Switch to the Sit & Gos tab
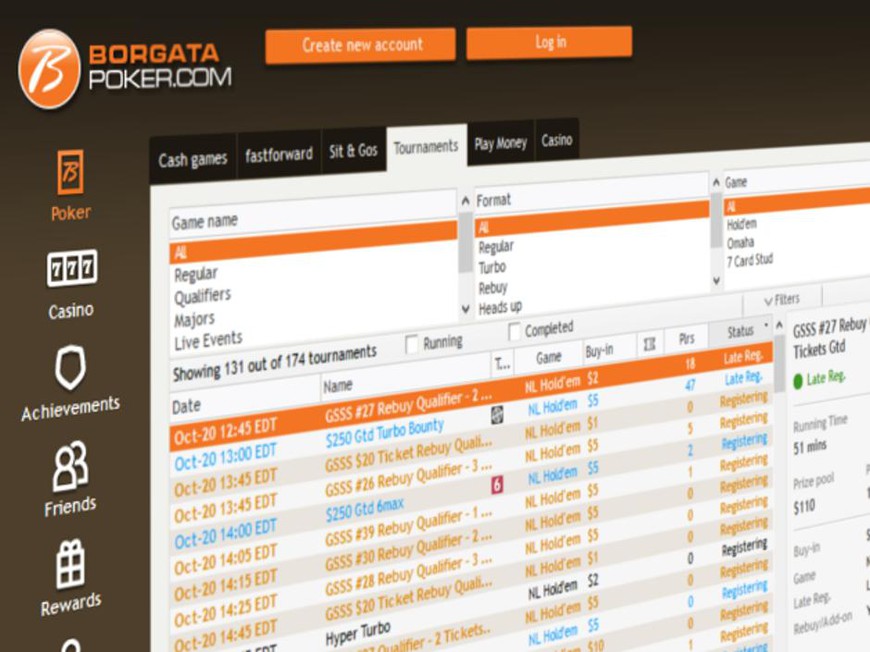The height and width of the screenshot is (652, 870). click(353, 150)
